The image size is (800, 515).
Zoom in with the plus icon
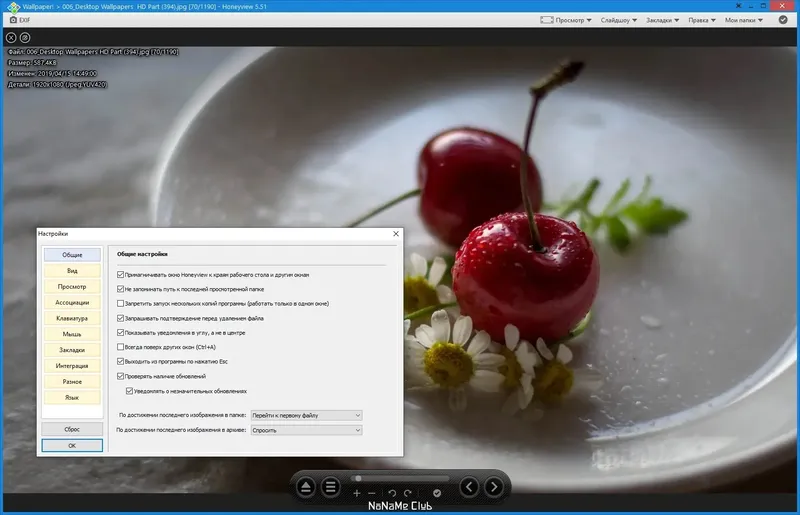coord(357,493)
